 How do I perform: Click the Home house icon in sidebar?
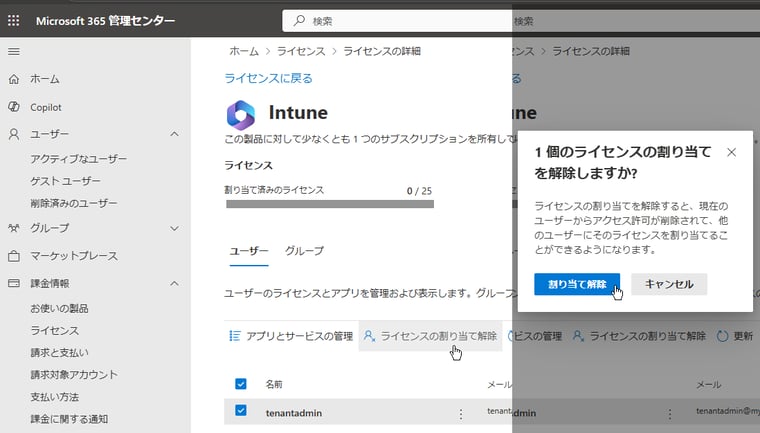(14, 79)
